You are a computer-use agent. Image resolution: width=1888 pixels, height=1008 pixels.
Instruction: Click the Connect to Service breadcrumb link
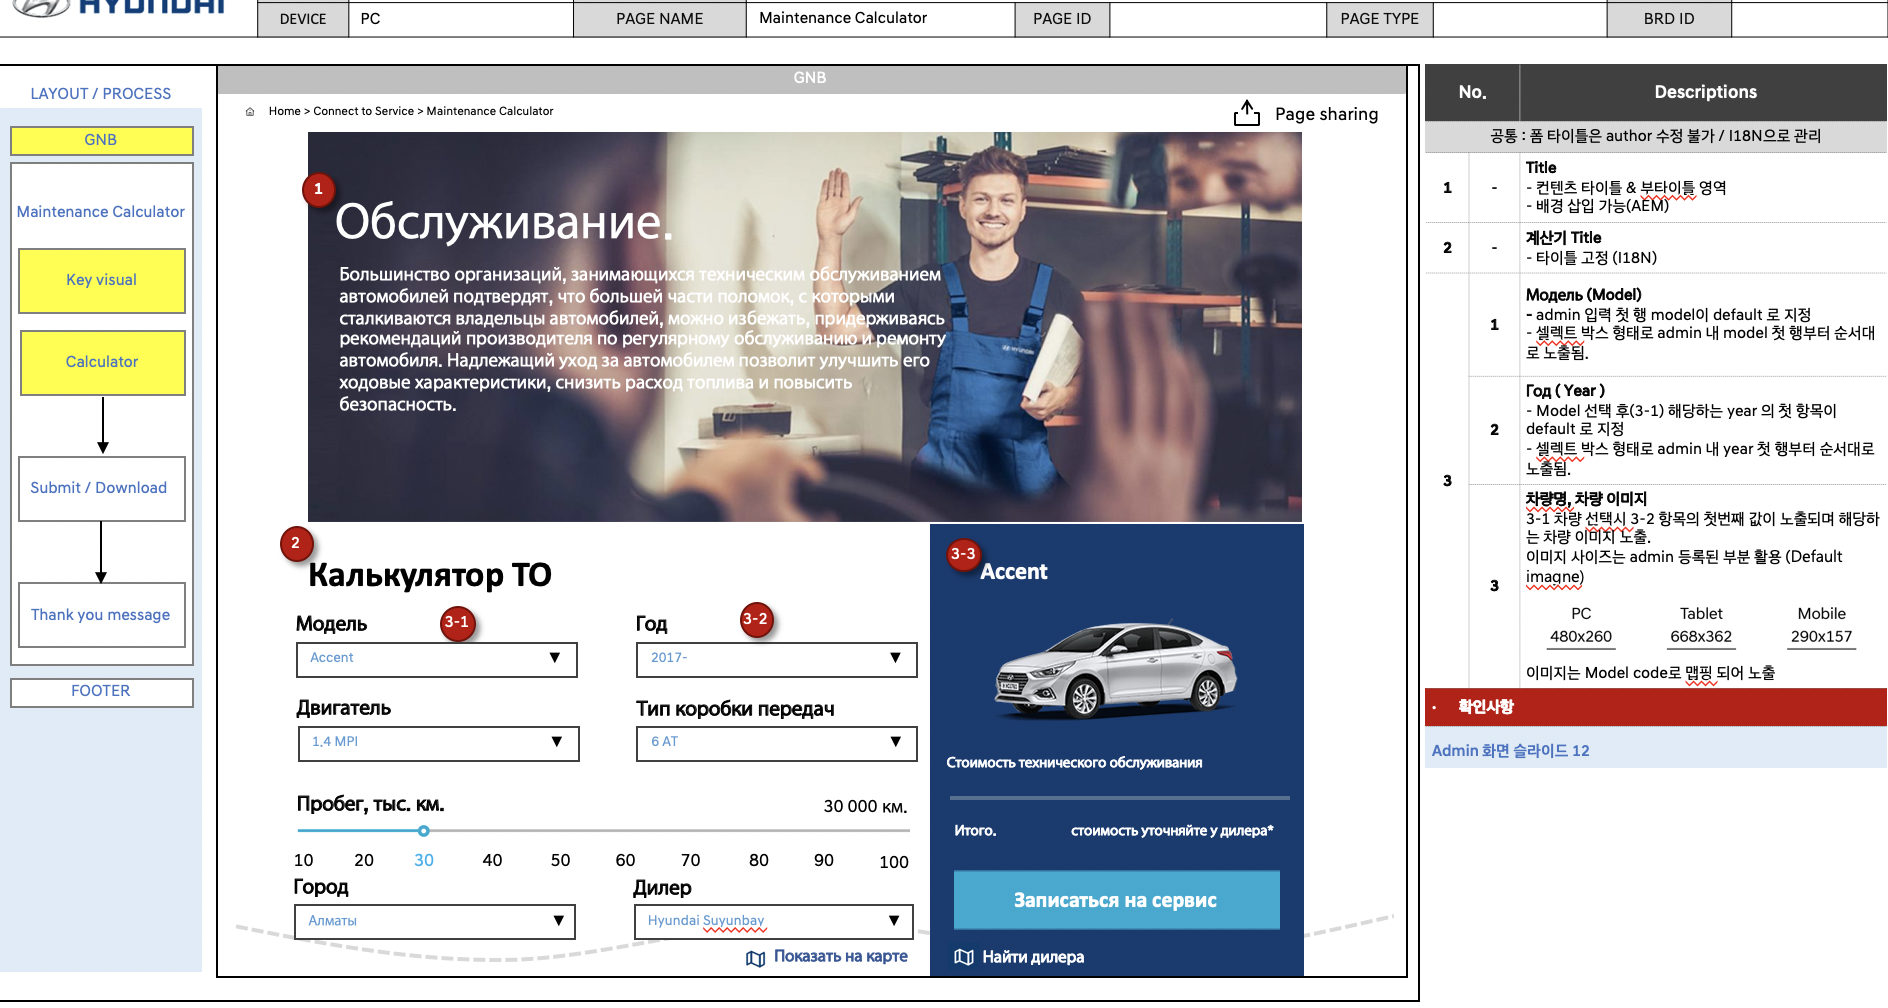tap(363, 112)
